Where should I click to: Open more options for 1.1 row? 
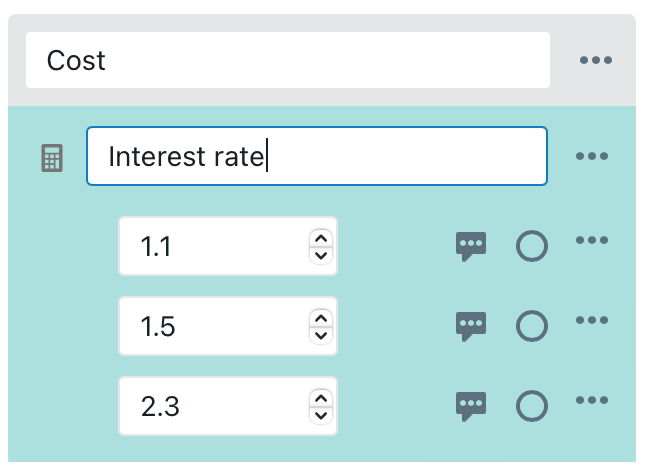592,241
